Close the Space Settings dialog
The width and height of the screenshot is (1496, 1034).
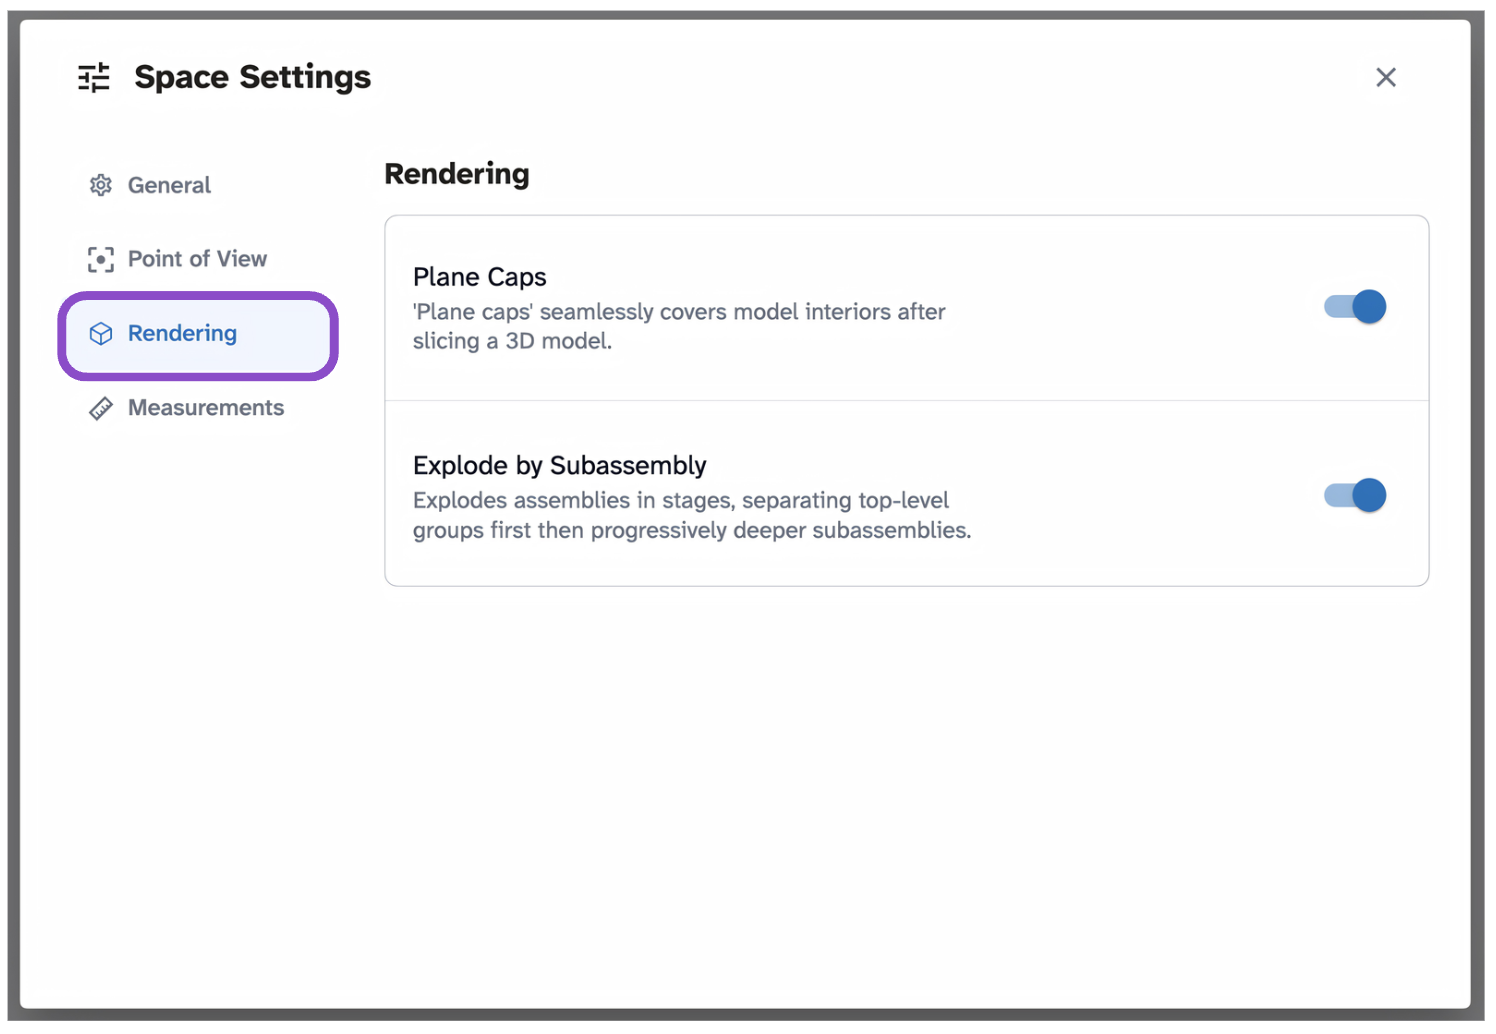(x=1385, y=77)
